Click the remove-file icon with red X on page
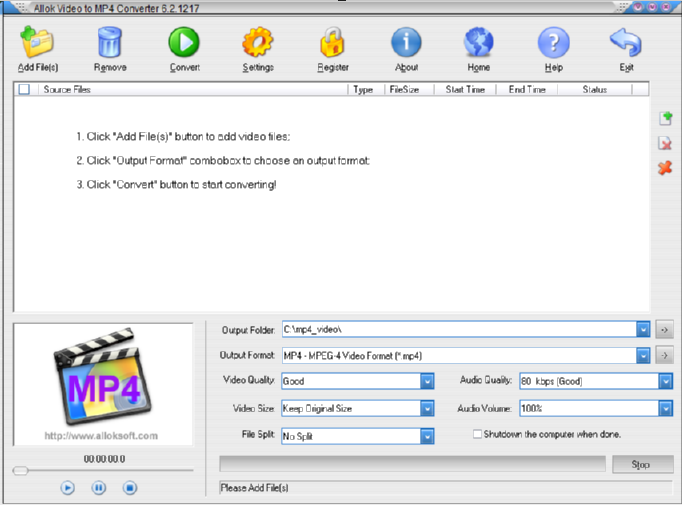 coord(665,143)
